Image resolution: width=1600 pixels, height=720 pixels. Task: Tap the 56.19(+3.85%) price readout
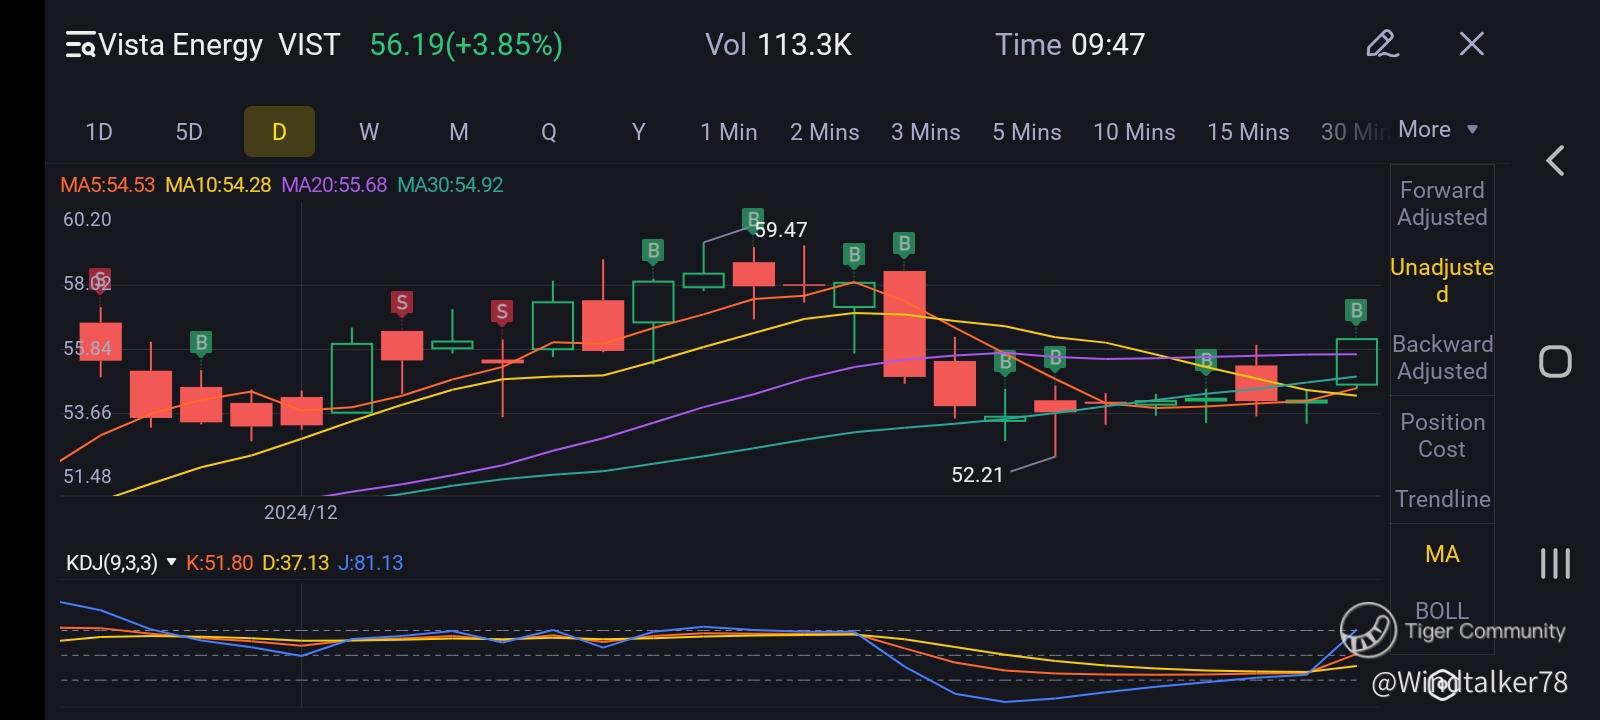pos(466,45)
